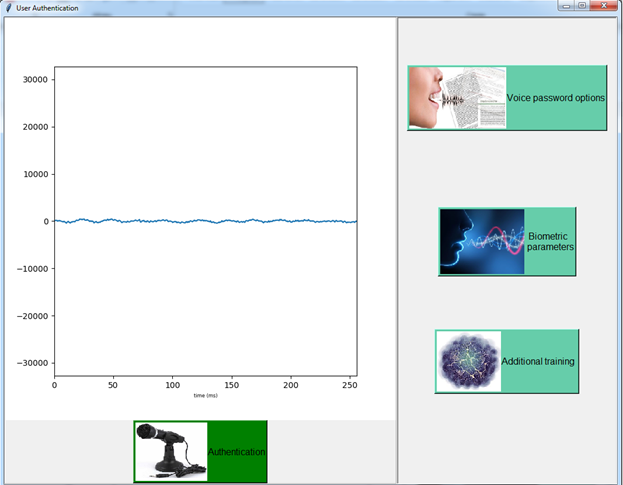Screen dimensions: 623x485
Task: Click the Authentication button with microphone
Action: [x=200, y=452]
